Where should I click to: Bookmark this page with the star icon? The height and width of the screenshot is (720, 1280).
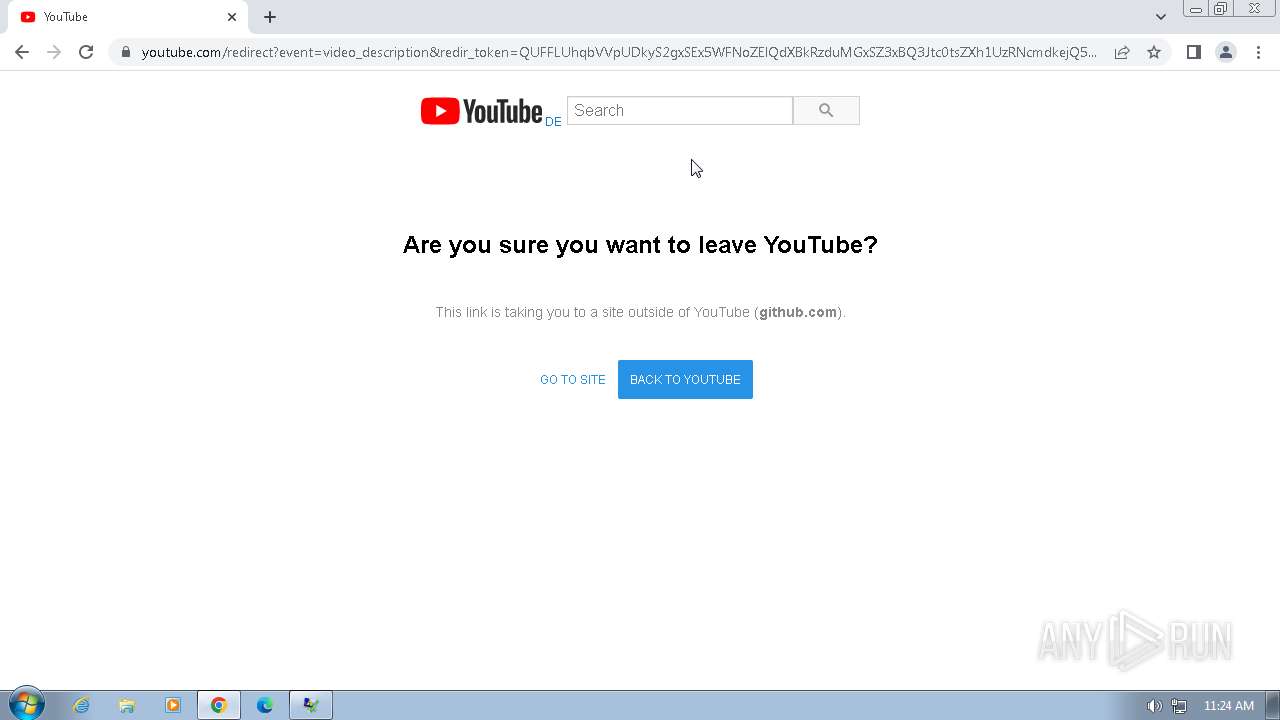point(1154,52)
